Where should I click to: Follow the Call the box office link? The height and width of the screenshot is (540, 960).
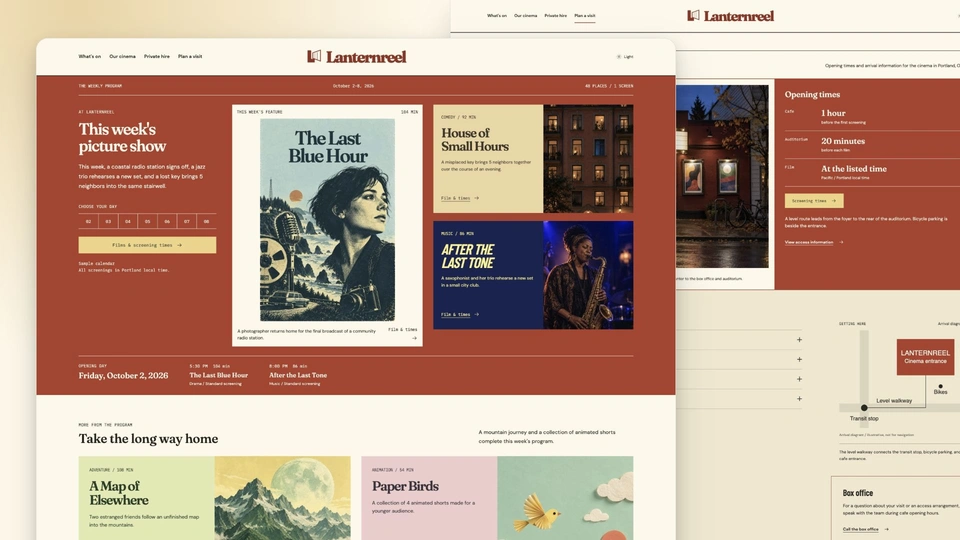click(865, 529)
